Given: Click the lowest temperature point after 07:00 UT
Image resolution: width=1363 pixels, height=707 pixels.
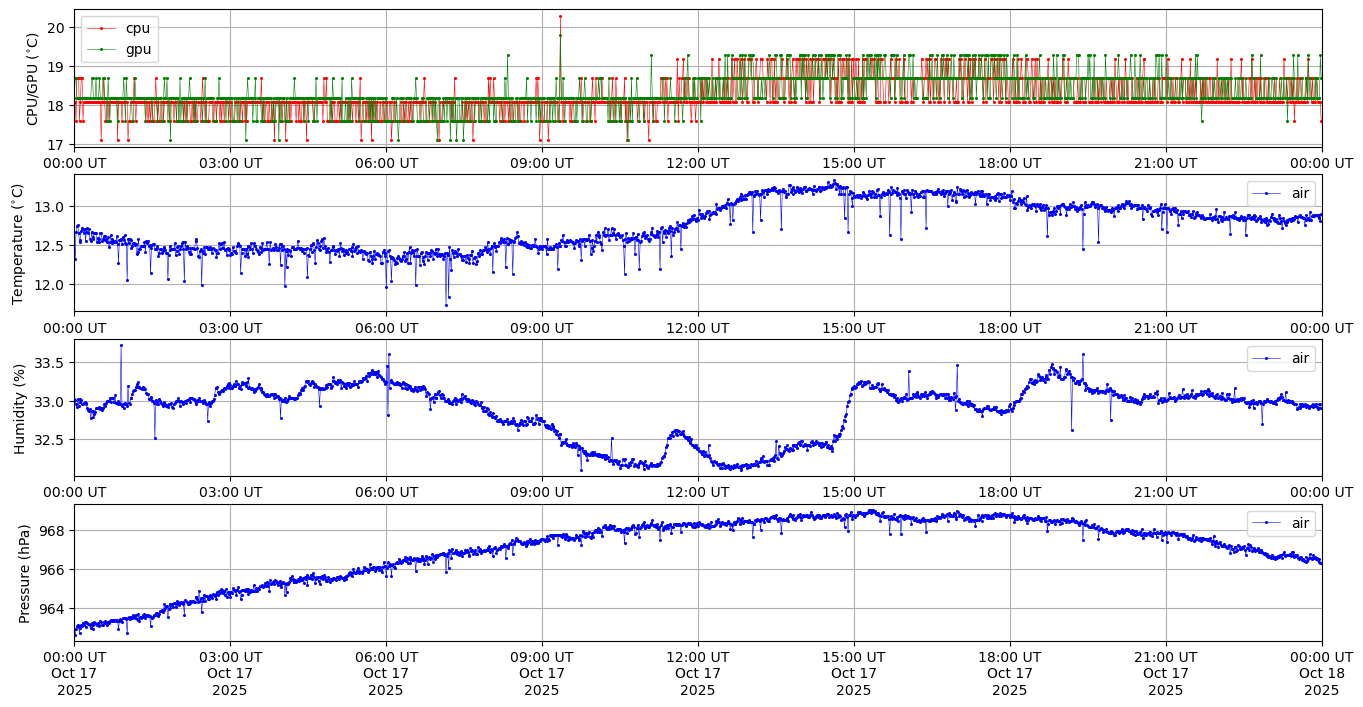Looking at the screenshot, I should (x=446, y=305).
